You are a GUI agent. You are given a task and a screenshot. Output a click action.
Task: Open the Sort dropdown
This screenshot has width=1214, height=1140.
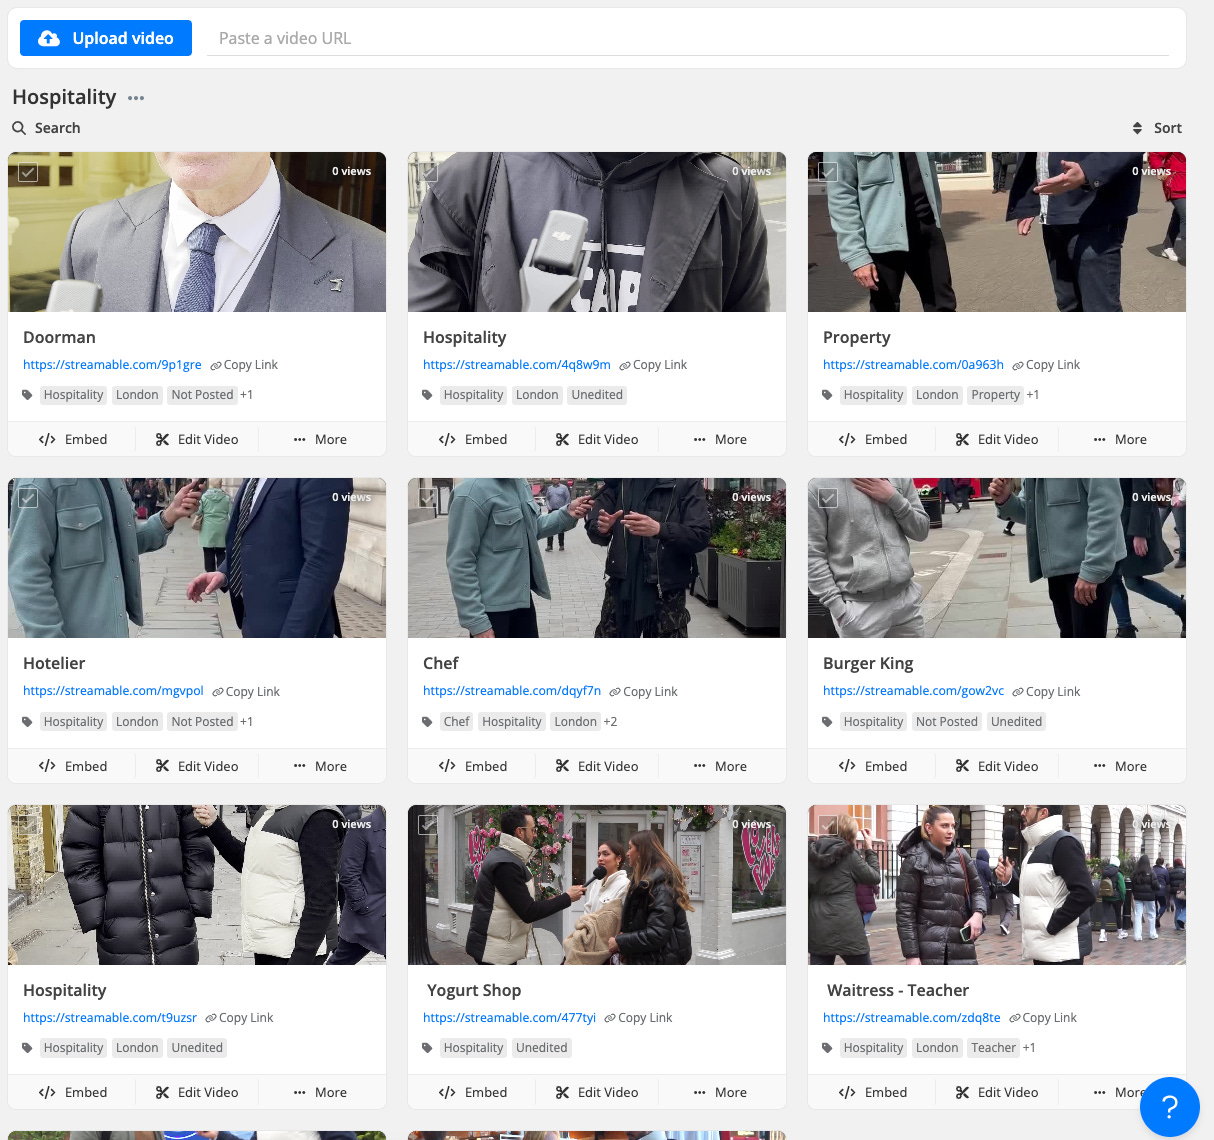point(1157,128)
